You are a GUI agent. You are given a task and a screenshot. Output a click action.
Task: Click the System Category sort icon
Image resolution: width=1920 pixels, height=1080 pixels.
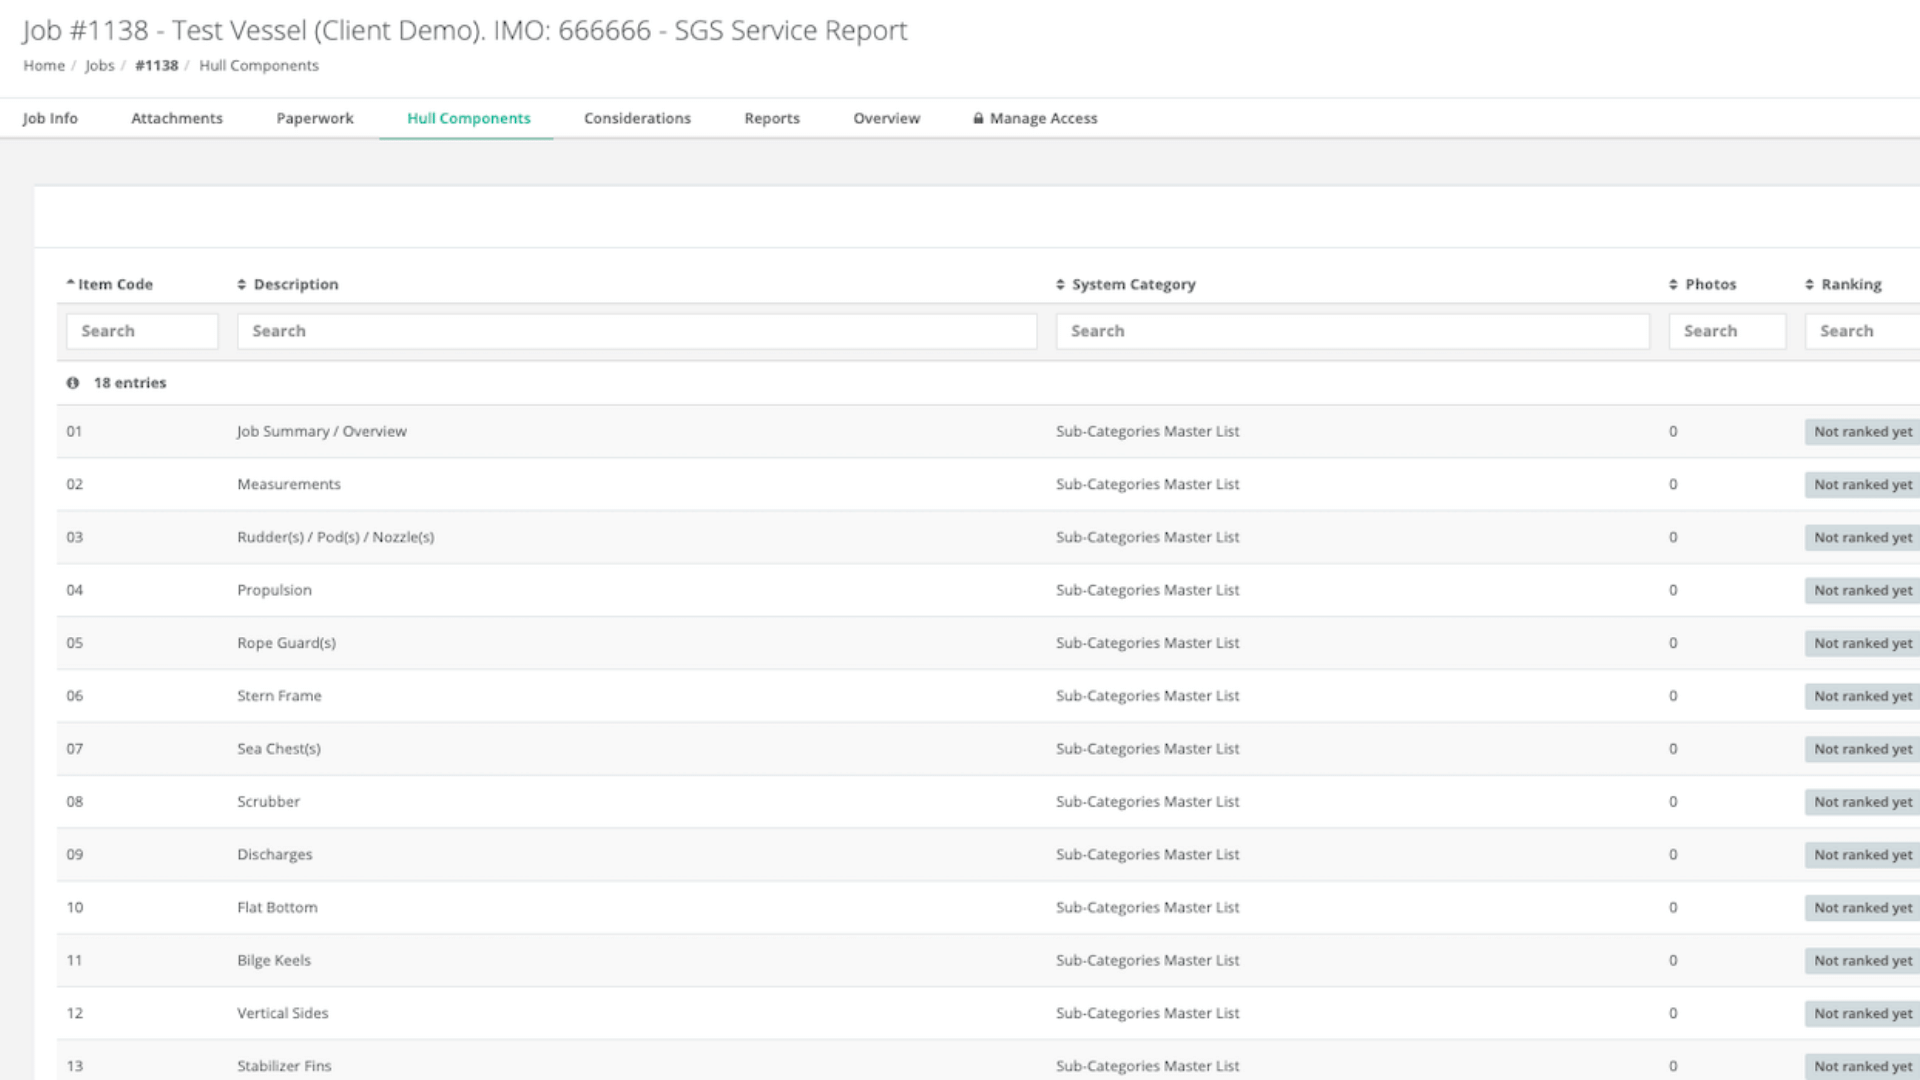1060,285
